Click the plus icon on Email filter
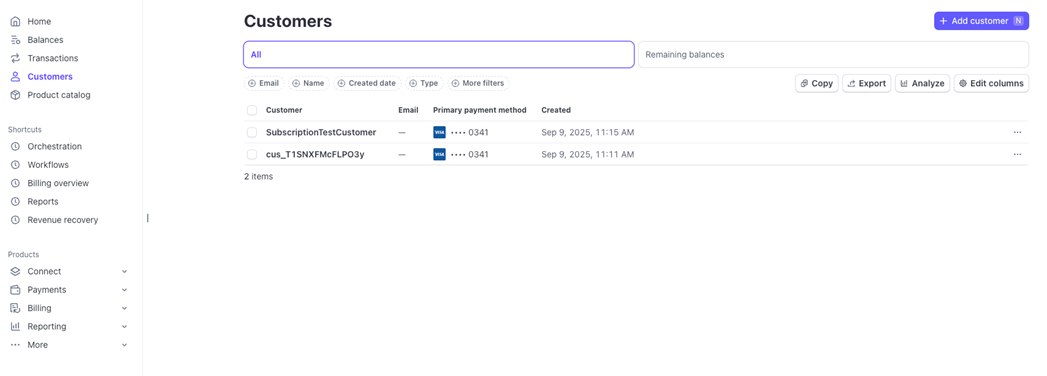This screenshot has height=376, width=1047. pyautogui.click(x=252, y=83)
